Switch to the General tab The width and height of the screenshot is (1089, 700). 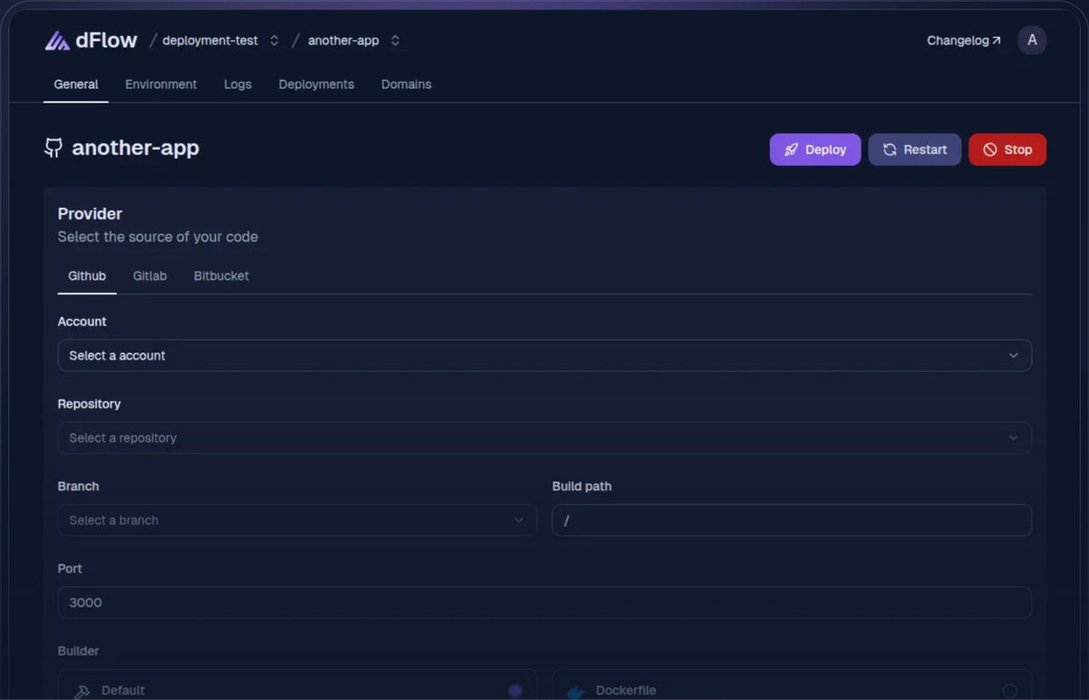click(76, 84)
